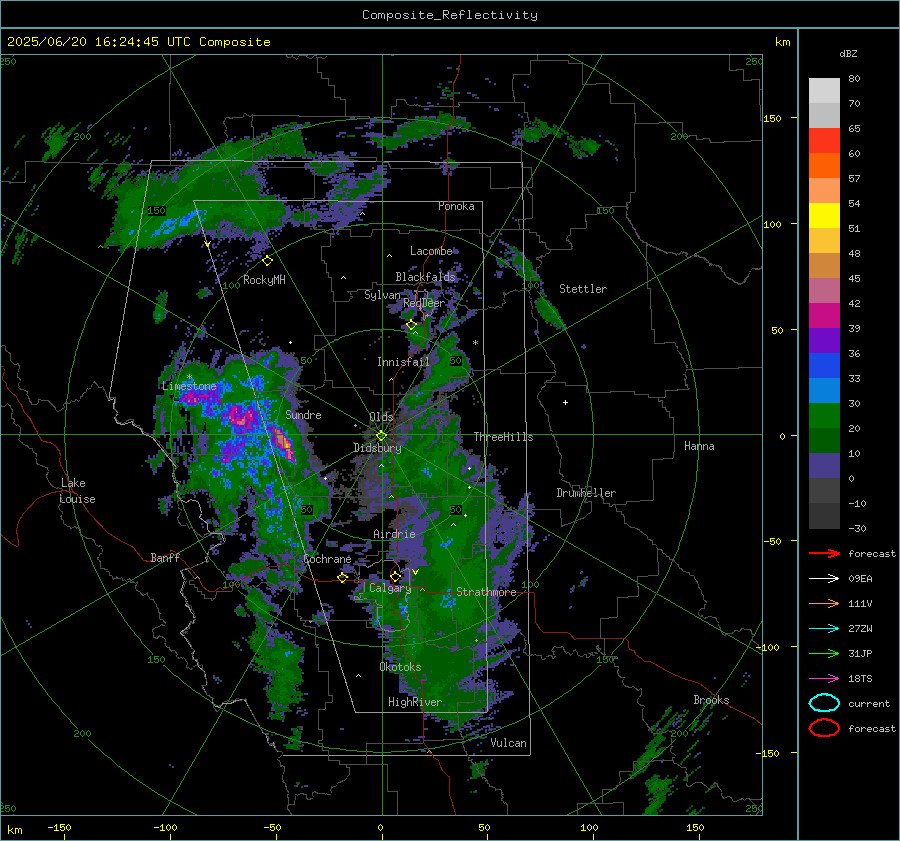Click the Okotoks town label
This screenshot has height=841, width=900.
pyautogui.click(x=400, y=667)
